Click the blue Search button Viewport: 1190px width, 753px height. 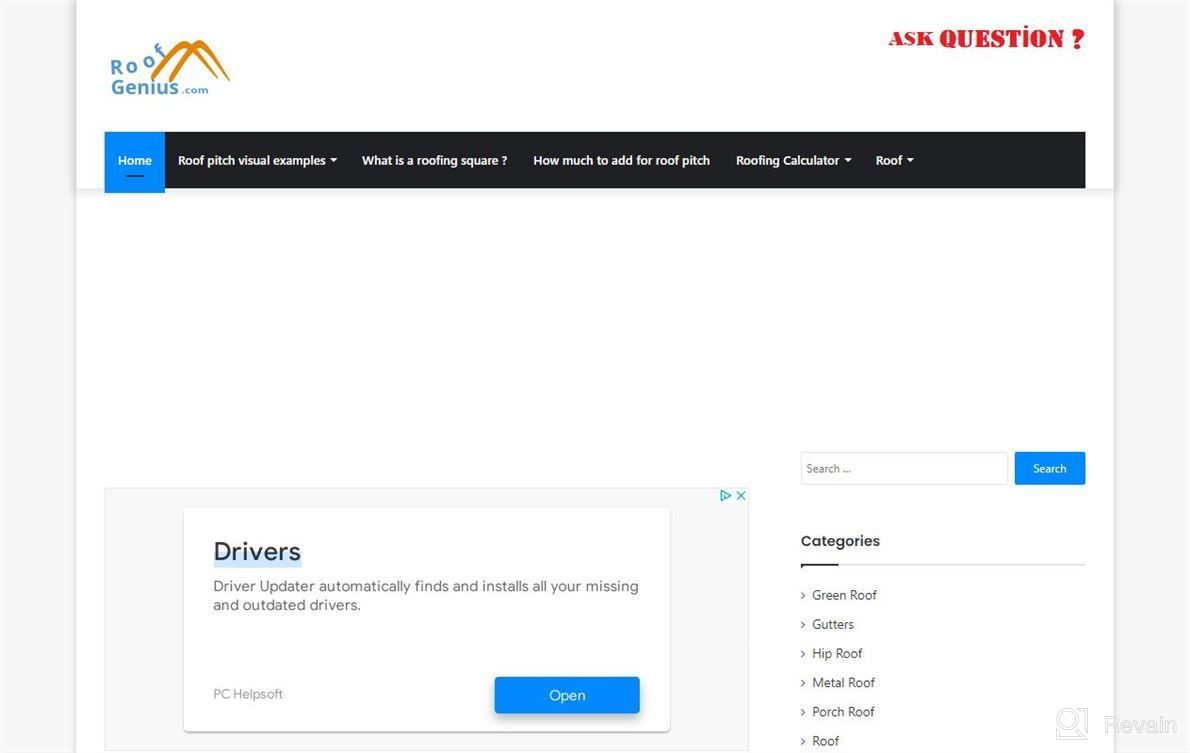1050,468
